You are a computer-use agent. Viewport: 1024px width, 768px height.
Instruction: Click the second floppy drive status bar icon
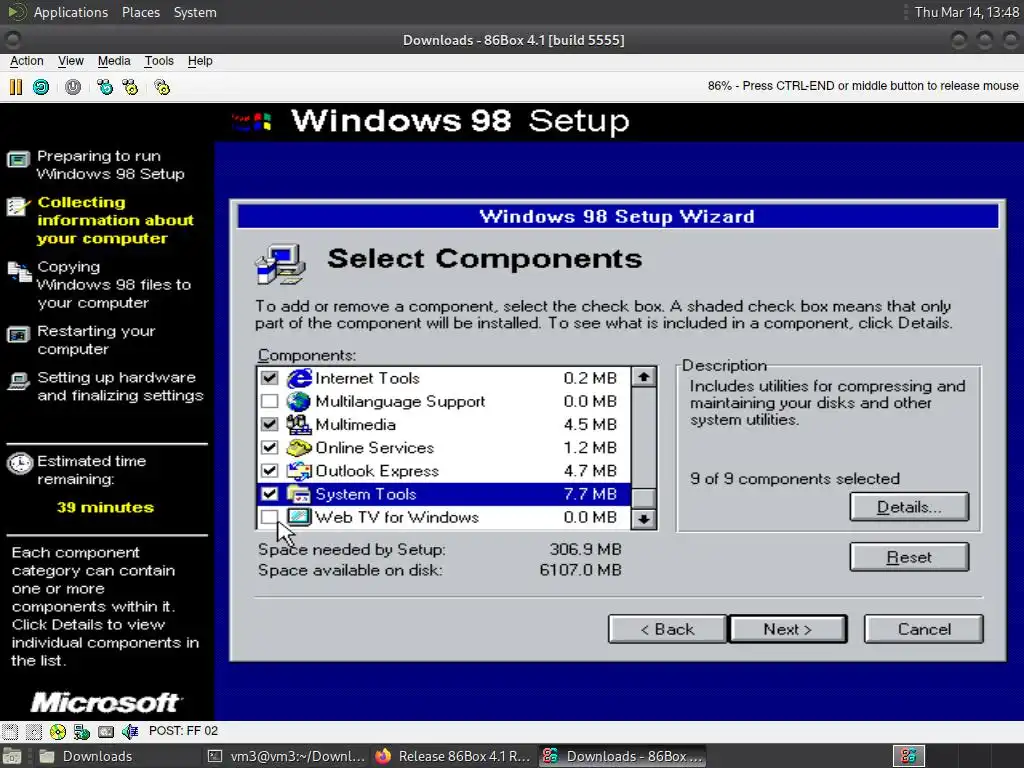tap(33, 731)
